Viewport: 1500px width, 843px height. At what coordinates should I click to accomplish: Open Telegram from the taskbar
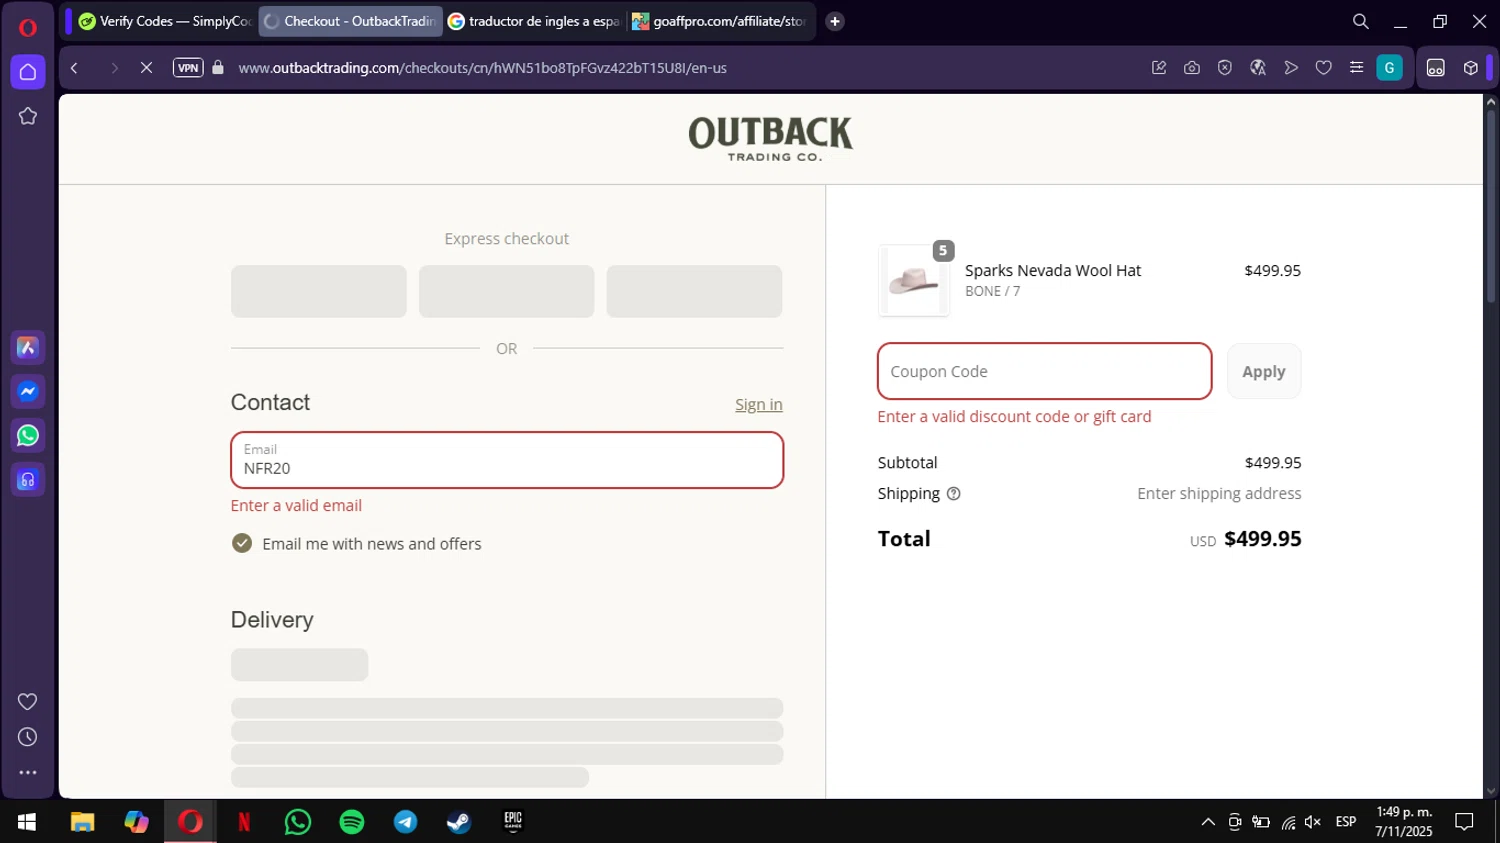click(406, 822)
